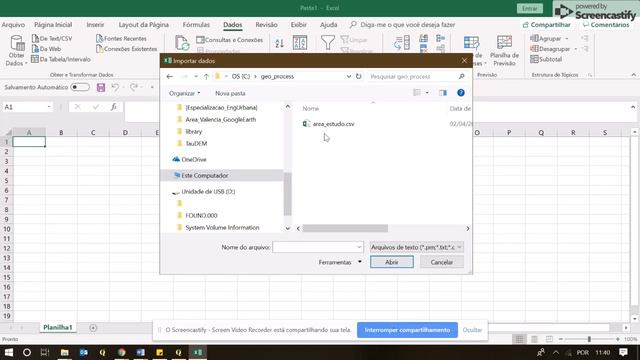This screenshot has height=360, width=640.
Task: Click the Compartilhar button
Action: (x=547, y=25)
